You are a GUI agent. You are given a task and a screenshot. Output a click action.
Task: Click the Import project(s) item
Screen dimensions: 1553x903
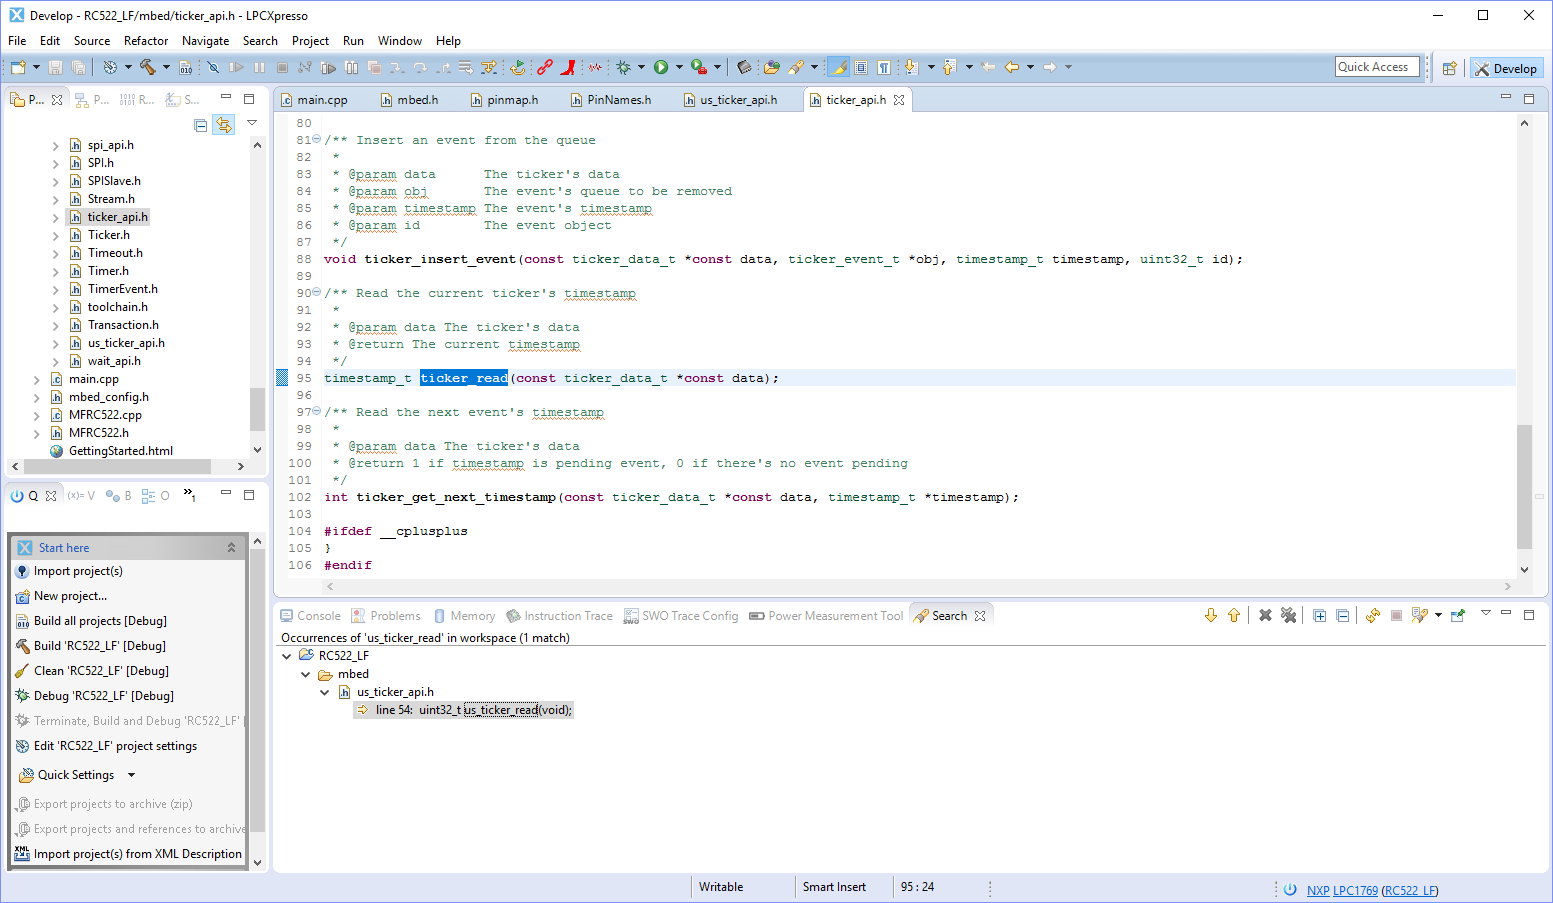click(x=78, y=571)
